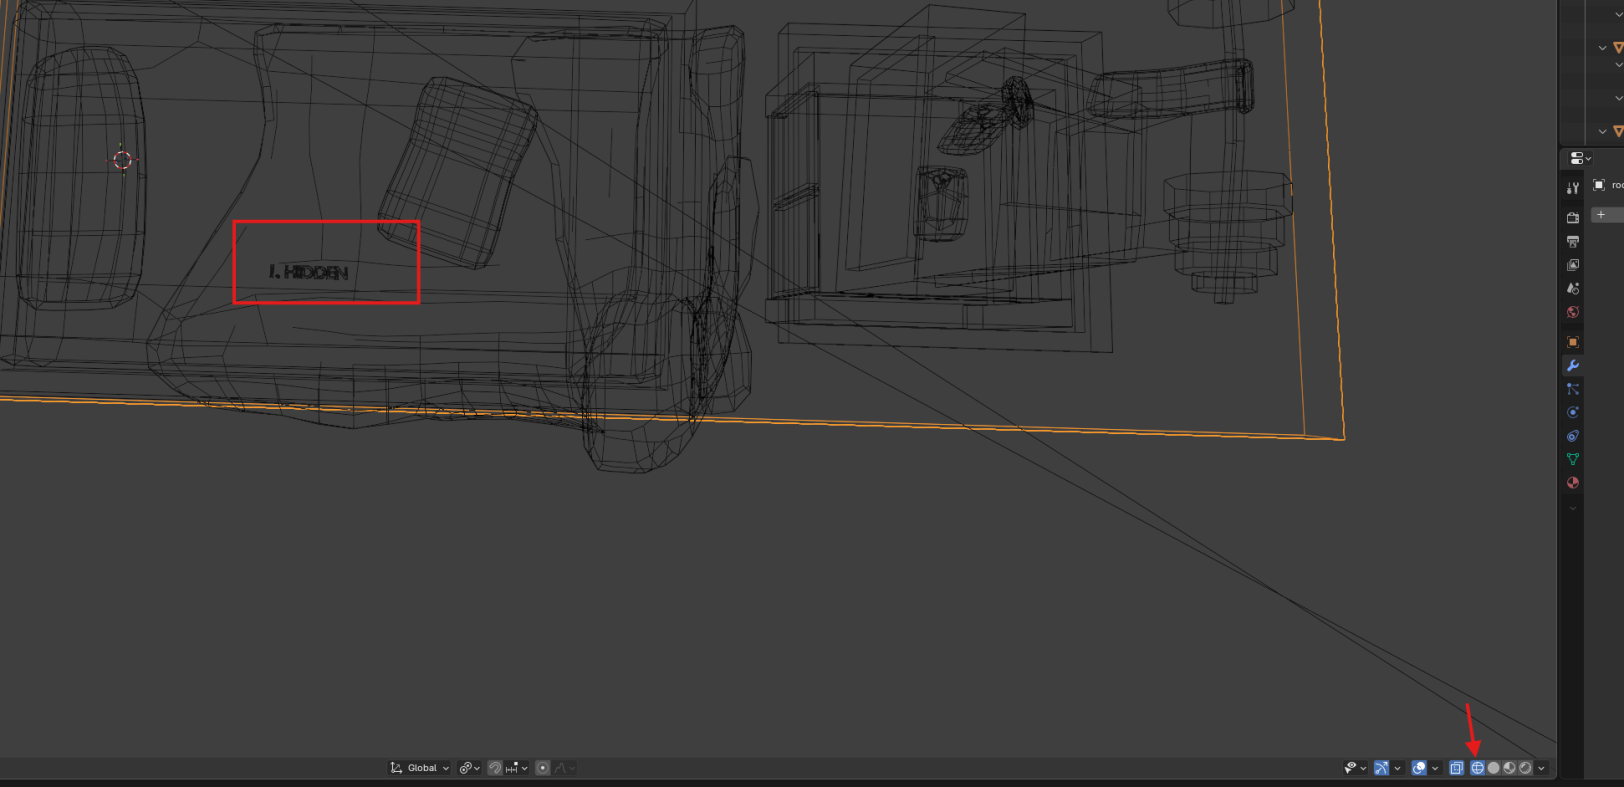Expand the viewport shading options dropdown
Screen dimensions: 1624x787
click(1541, 768)
